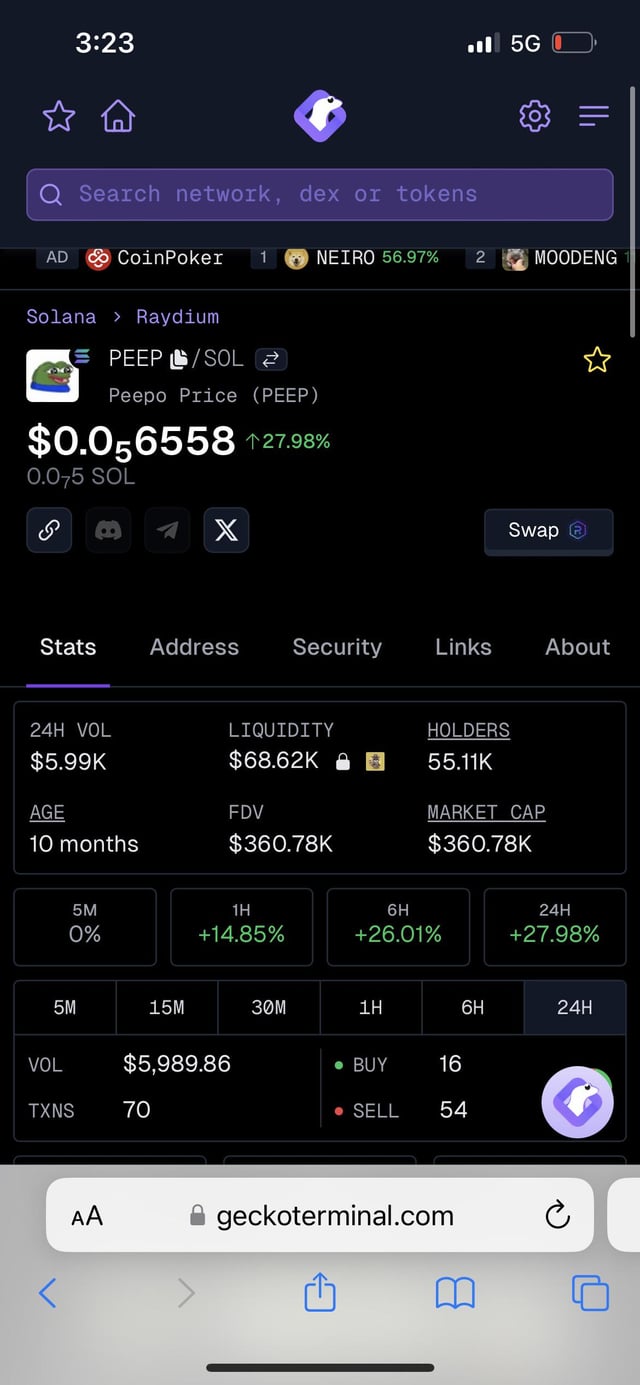Open settings gear icon
The width and height of the screenshot is (640, 1385).
pos(535,117)
